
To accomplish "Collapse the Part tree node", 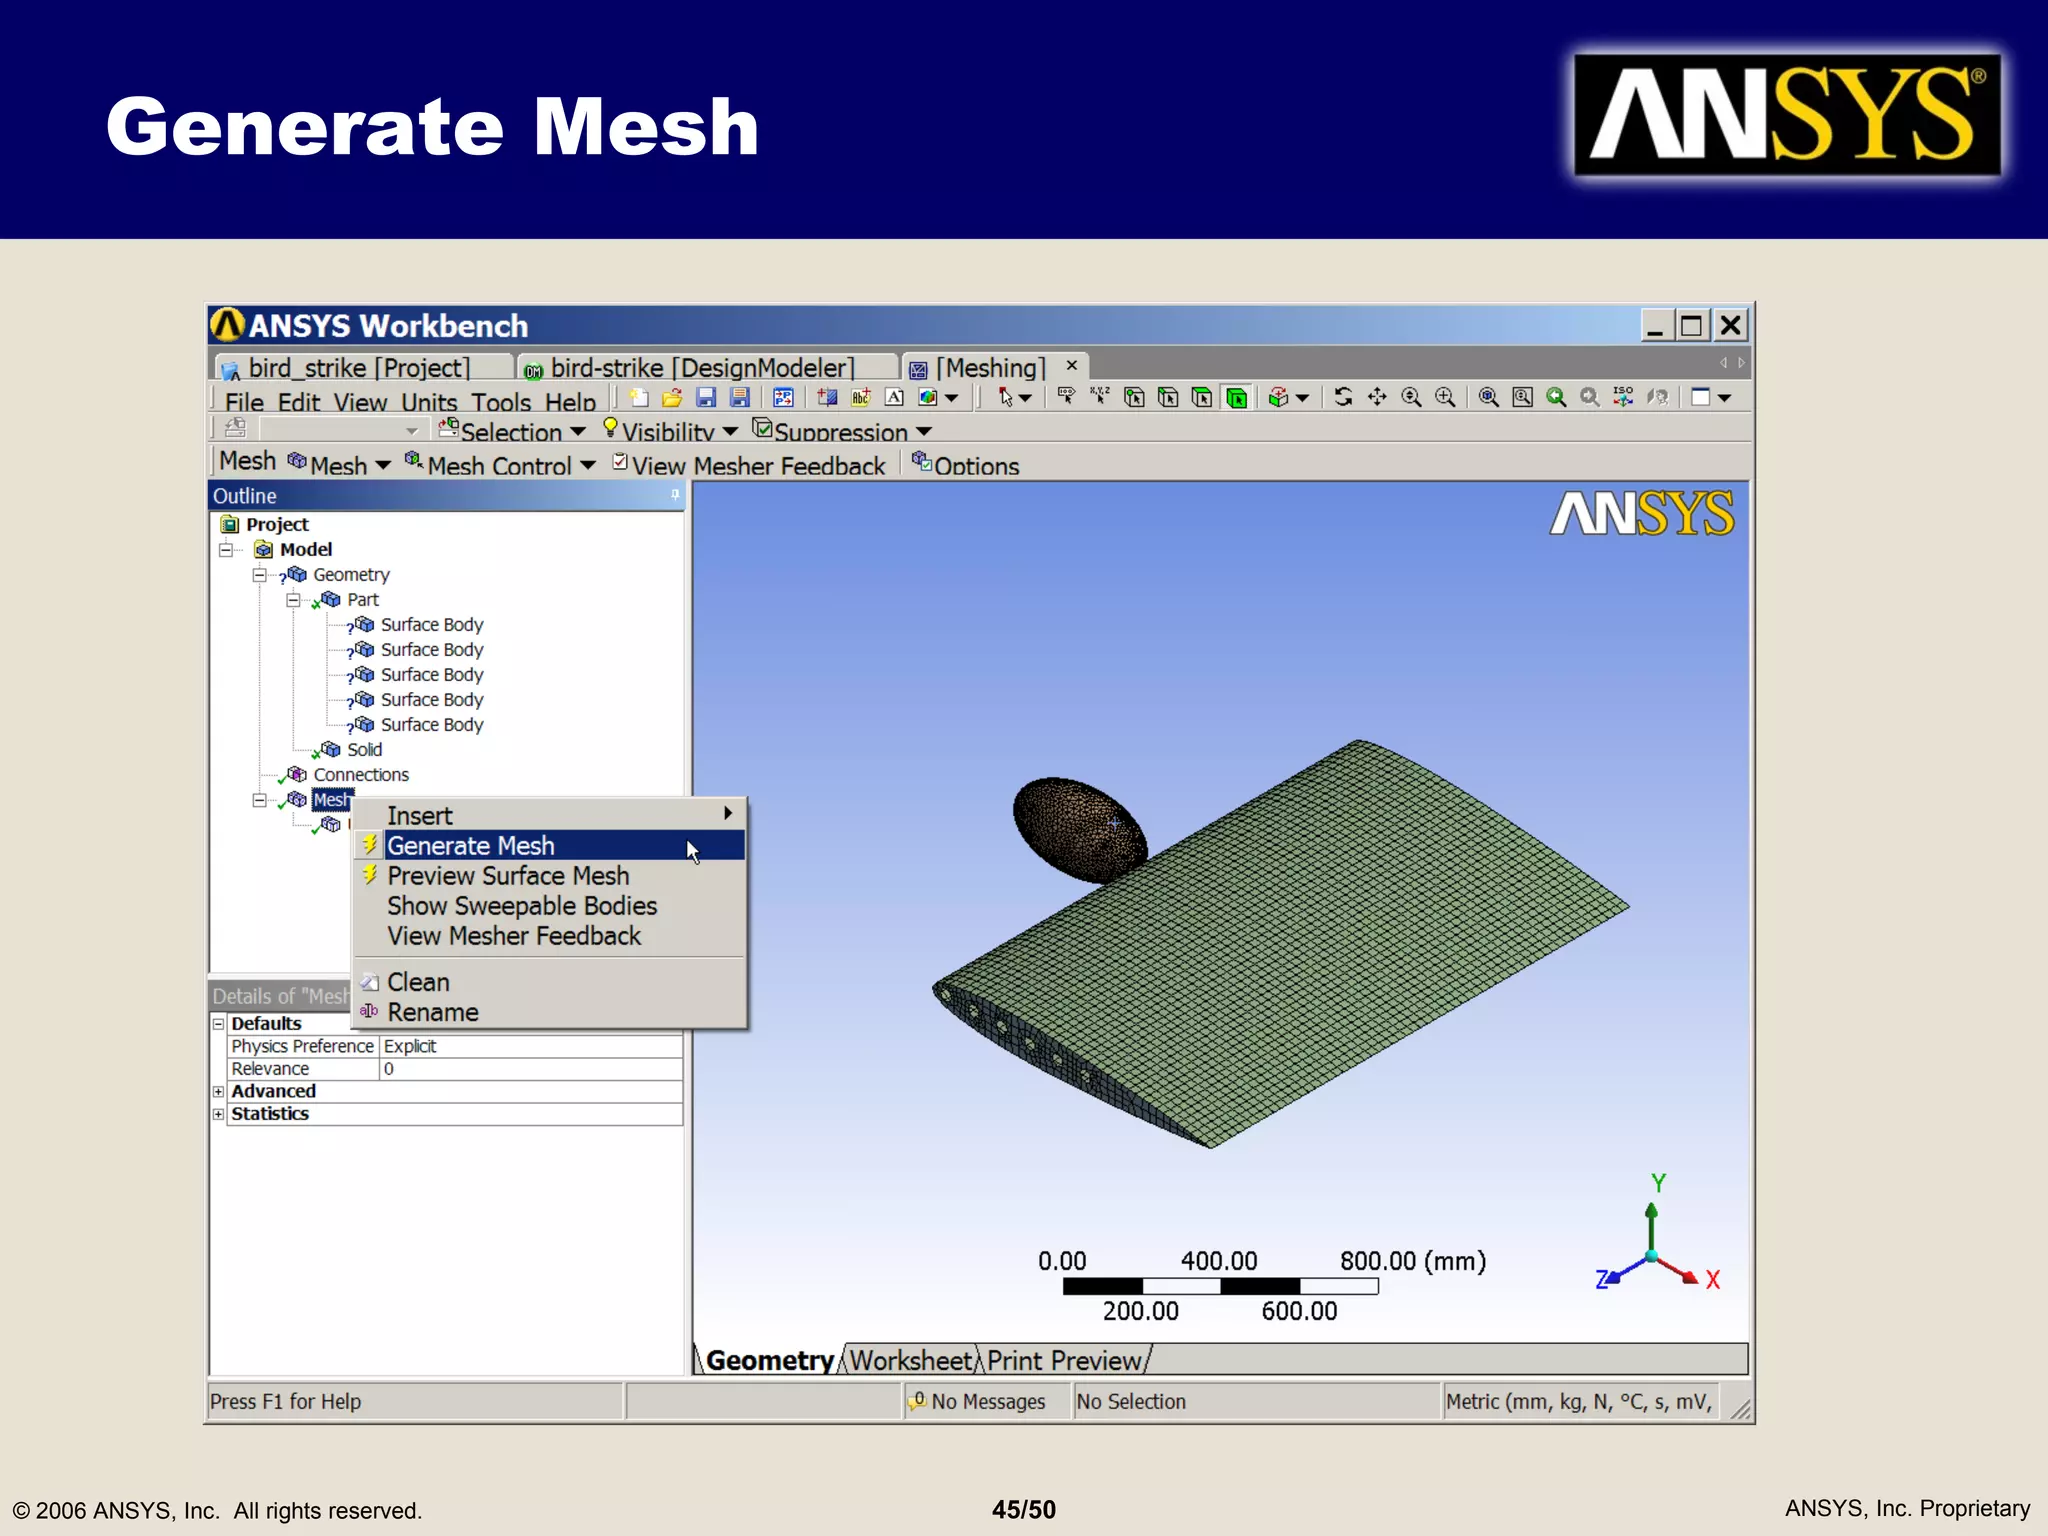I will point(293,600).
